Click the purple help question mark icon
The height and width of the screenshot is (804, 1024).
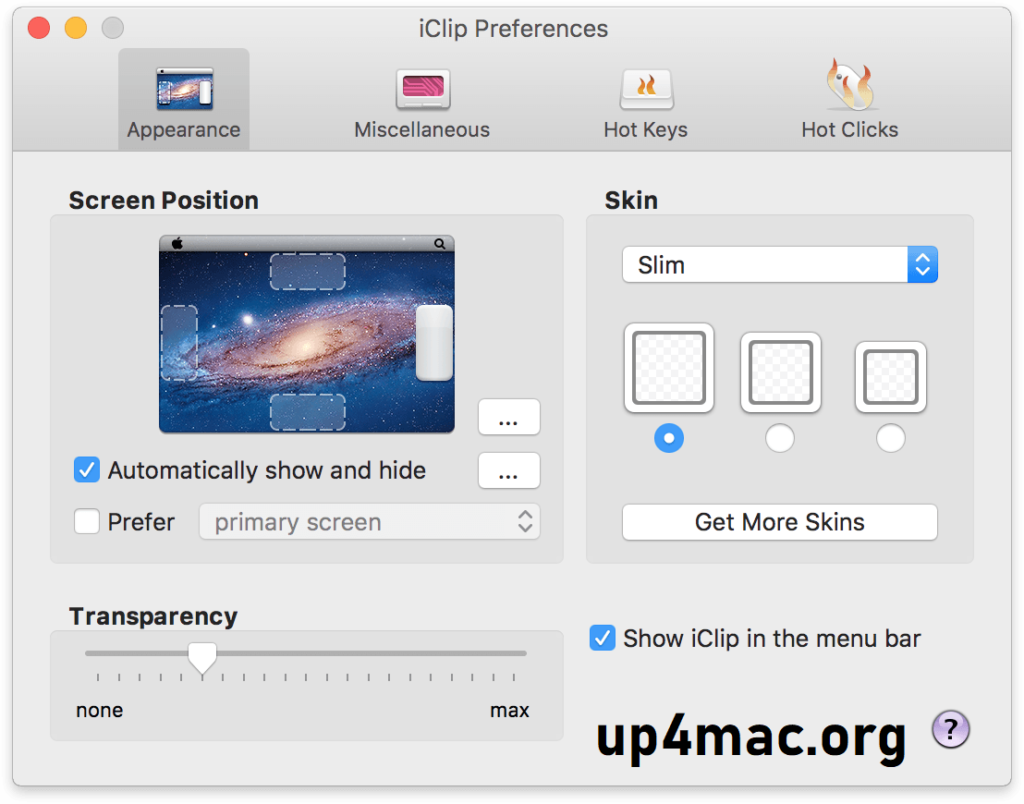click(950, 730)
